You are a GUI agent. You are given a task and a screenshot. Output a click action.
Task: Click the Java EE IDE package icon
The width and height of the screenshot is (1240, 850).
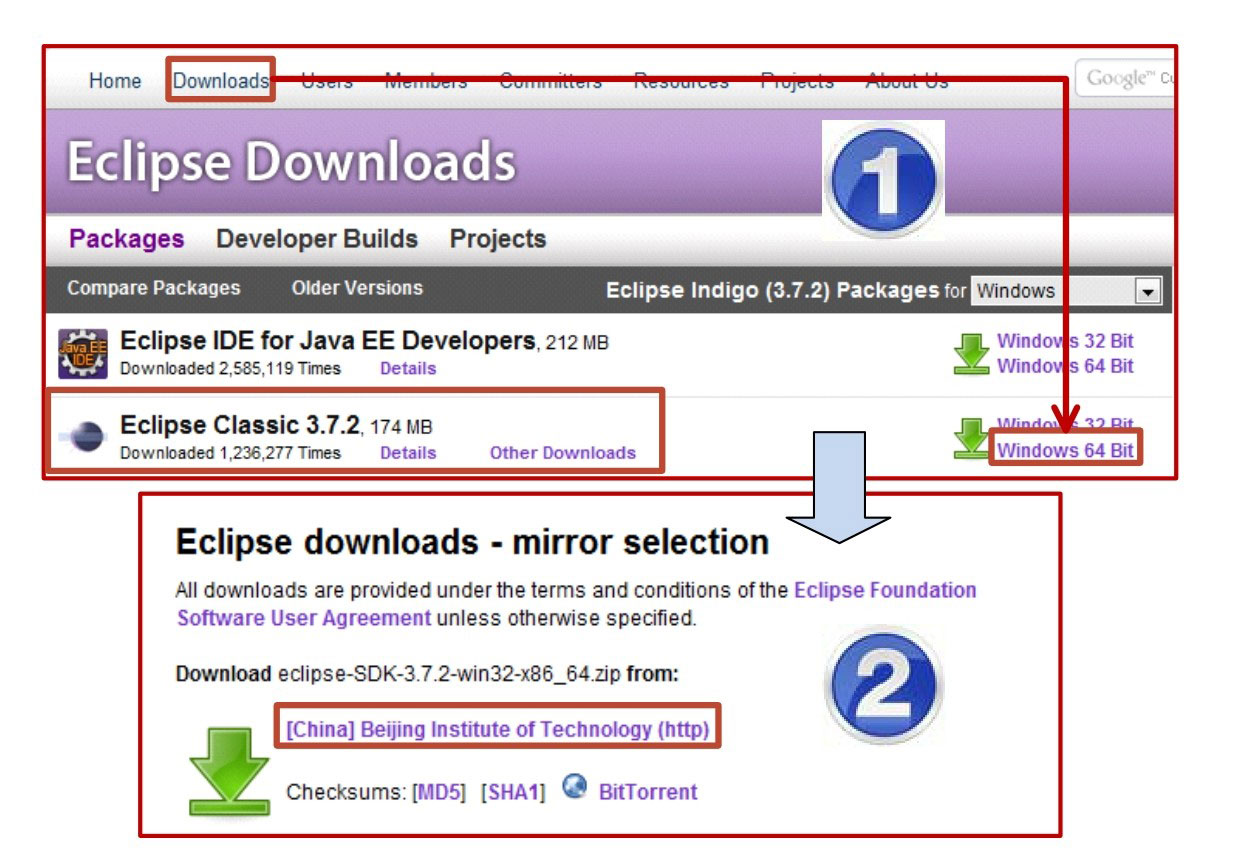(x=83, y=353)
